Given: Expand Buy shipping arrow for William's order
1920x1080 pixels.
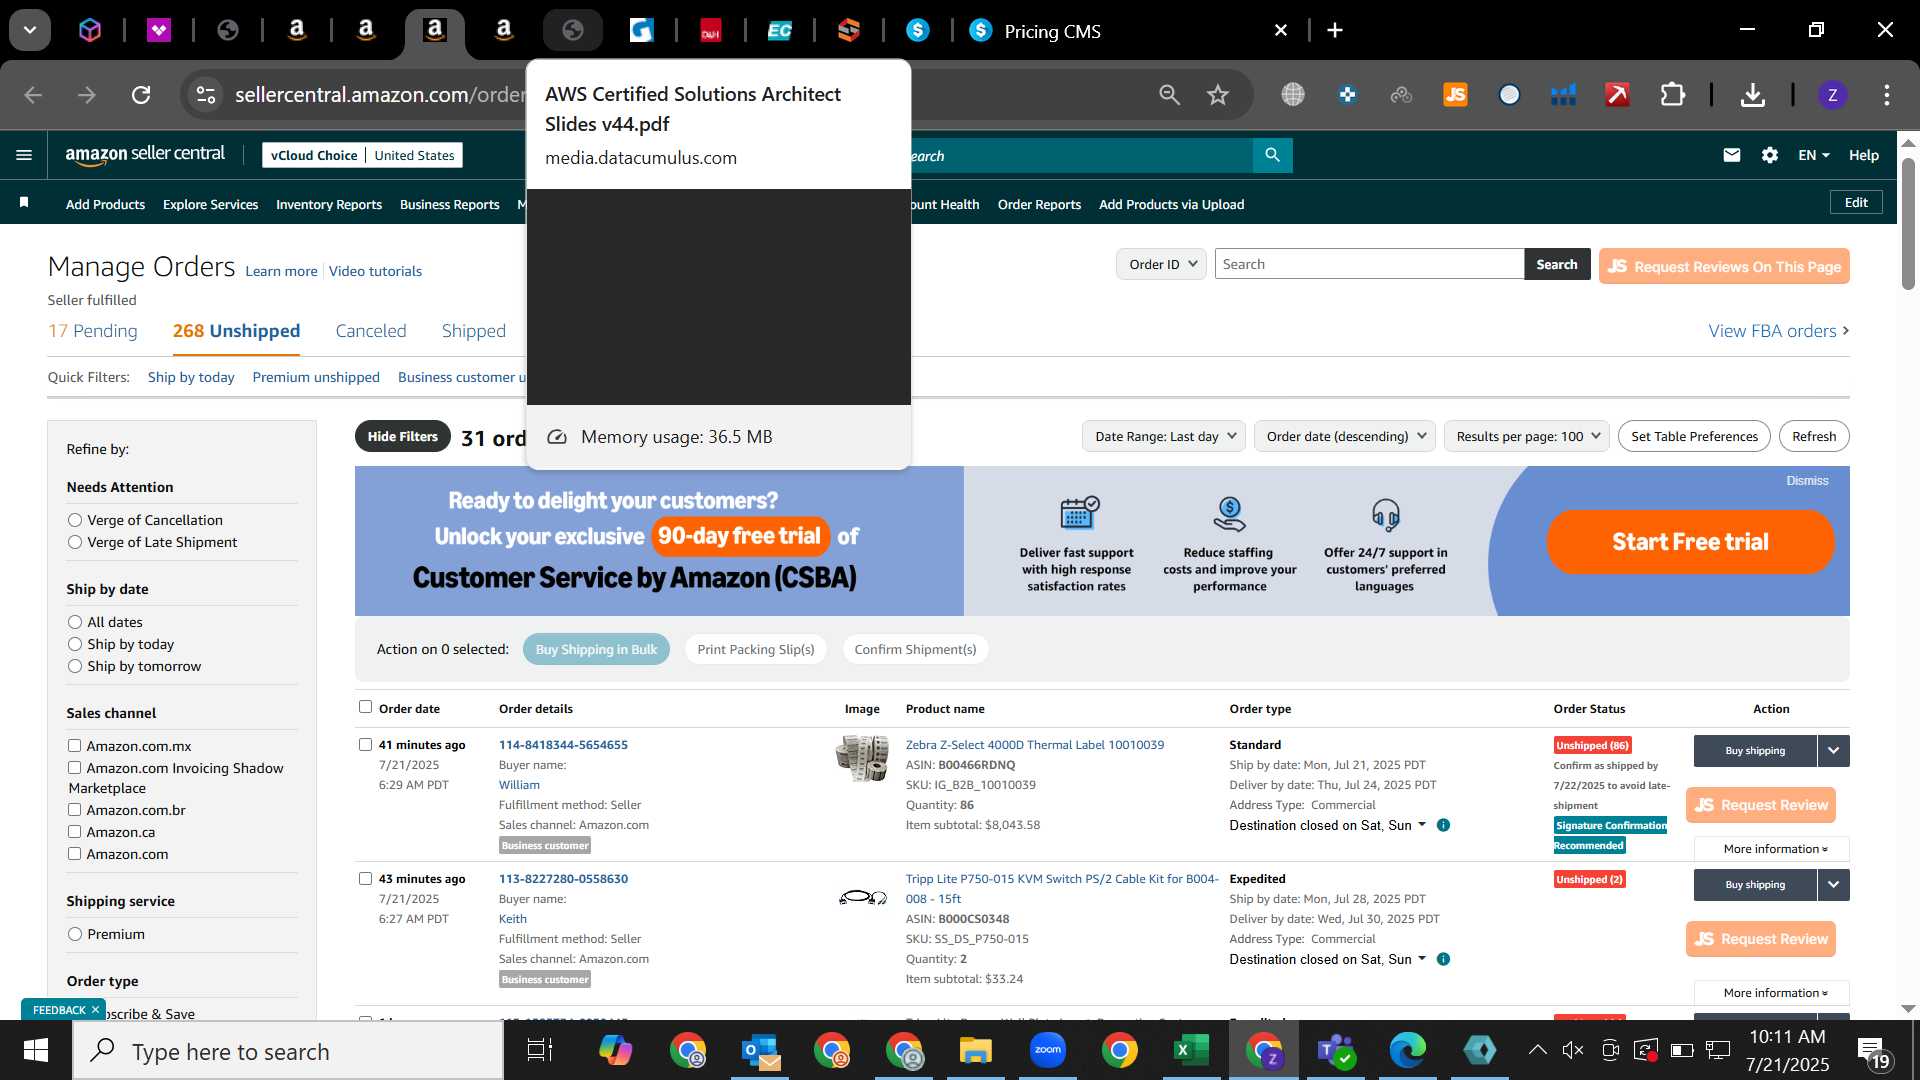Looking at the screenshot, I should (1833, 750).
